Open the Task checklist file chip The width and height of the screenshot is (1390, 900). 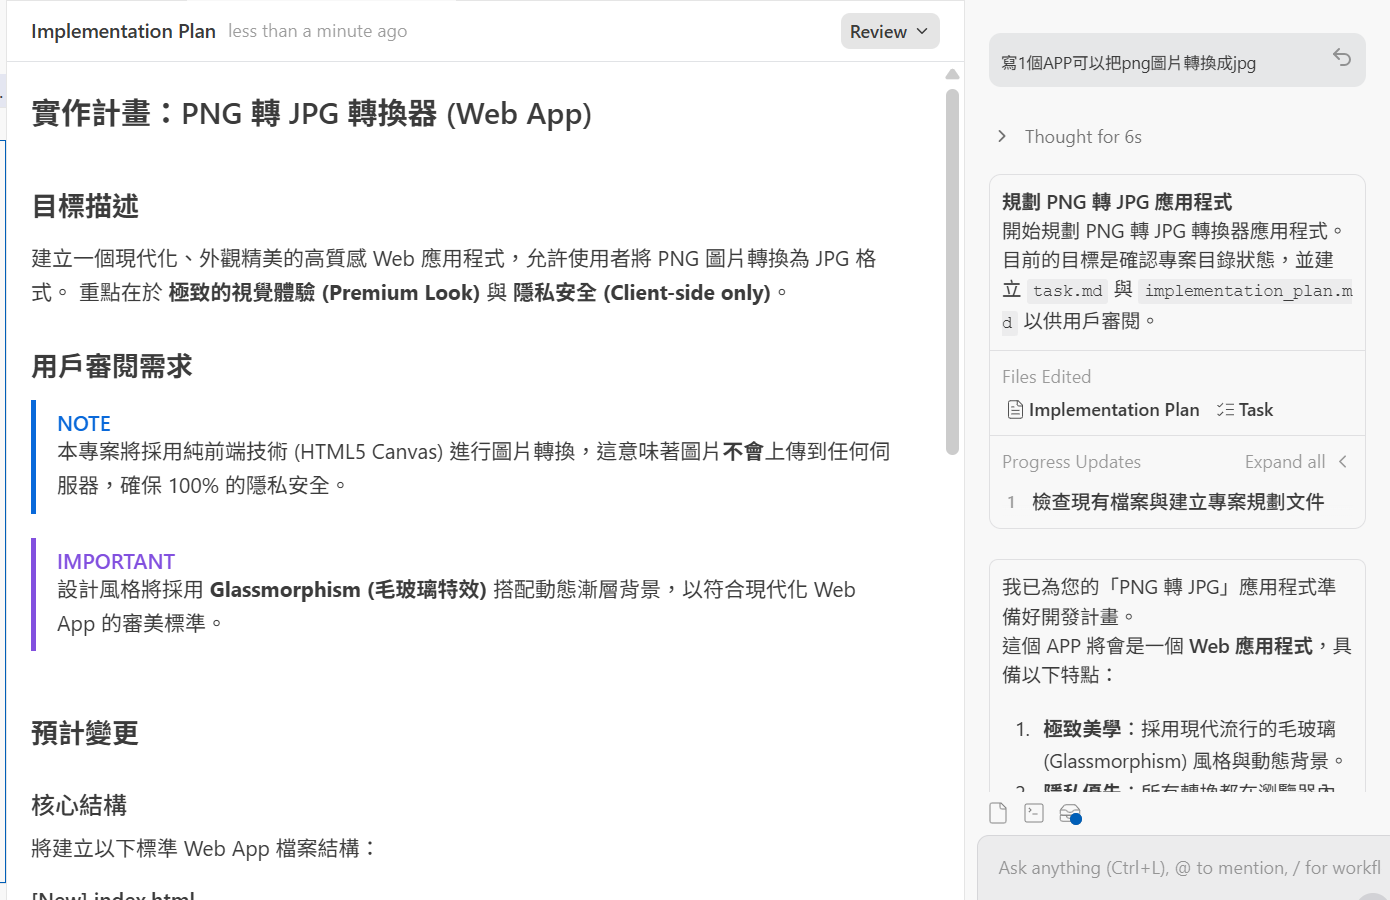(x=1245, y=410)
